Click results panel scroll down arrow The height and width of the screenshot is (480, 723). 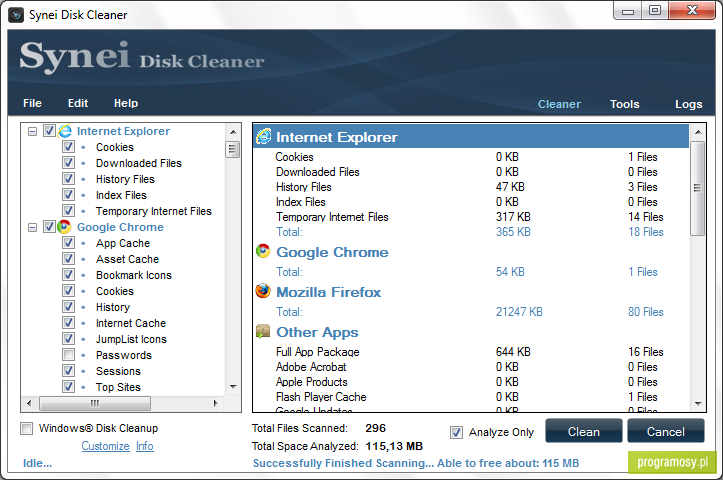698,404
